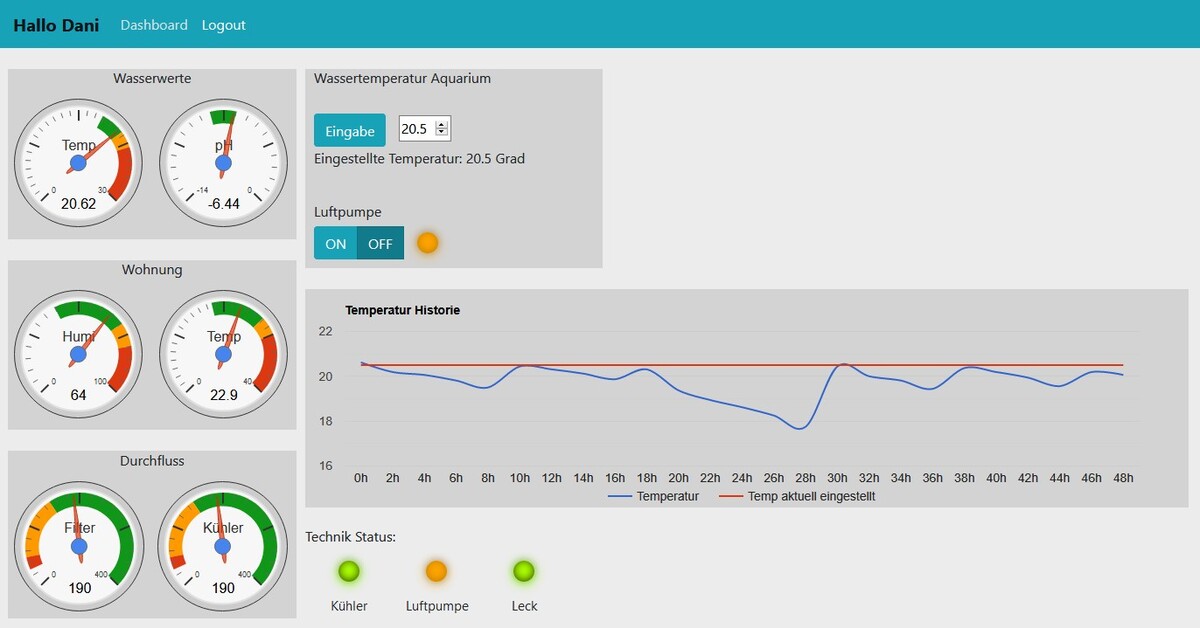Click the green Kühler status LED
1200x628 pixels.
pos(349,571)
